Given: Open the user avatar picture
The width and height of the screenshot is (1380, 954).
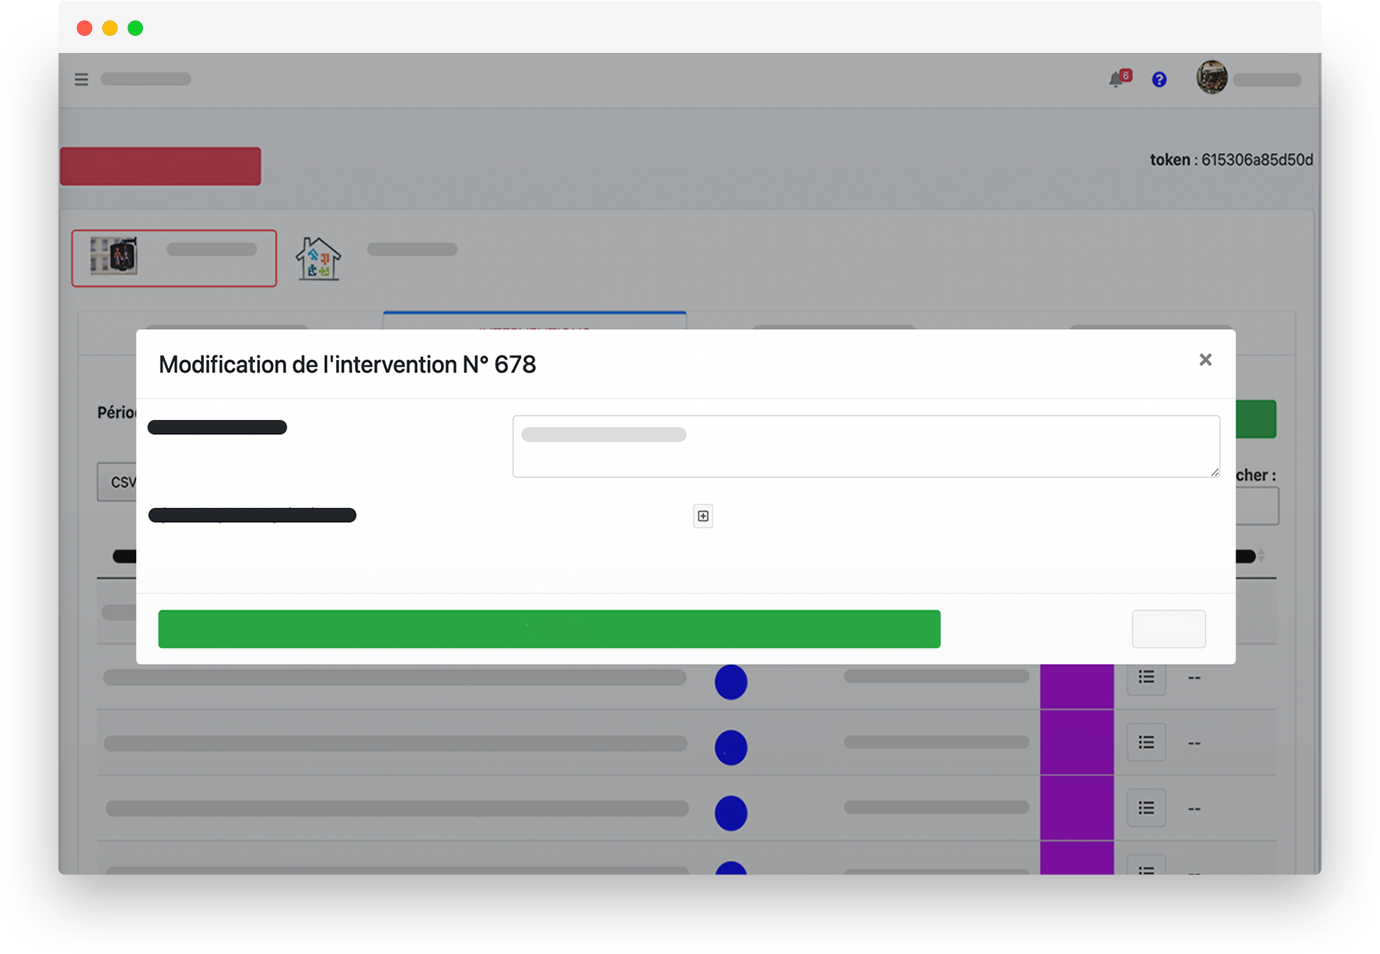Looking at the screenshot, I should coord(1212,77).
